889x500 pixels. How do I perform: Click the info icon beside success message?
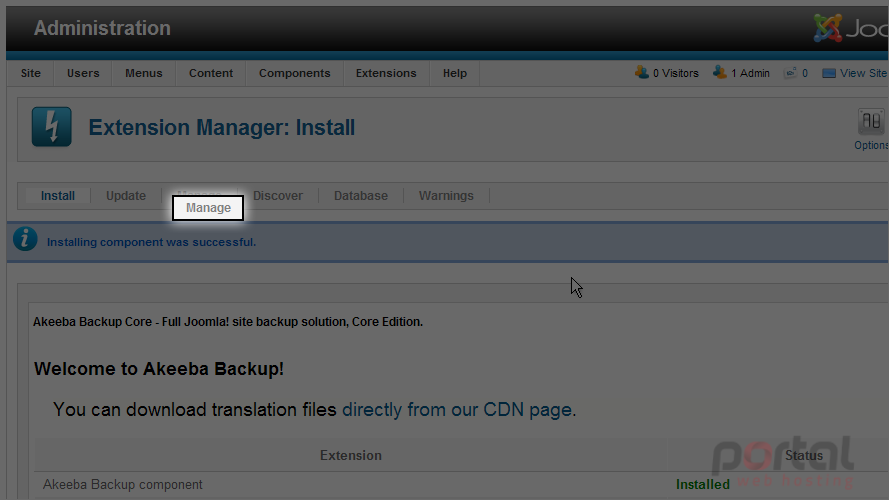(25, 239)
